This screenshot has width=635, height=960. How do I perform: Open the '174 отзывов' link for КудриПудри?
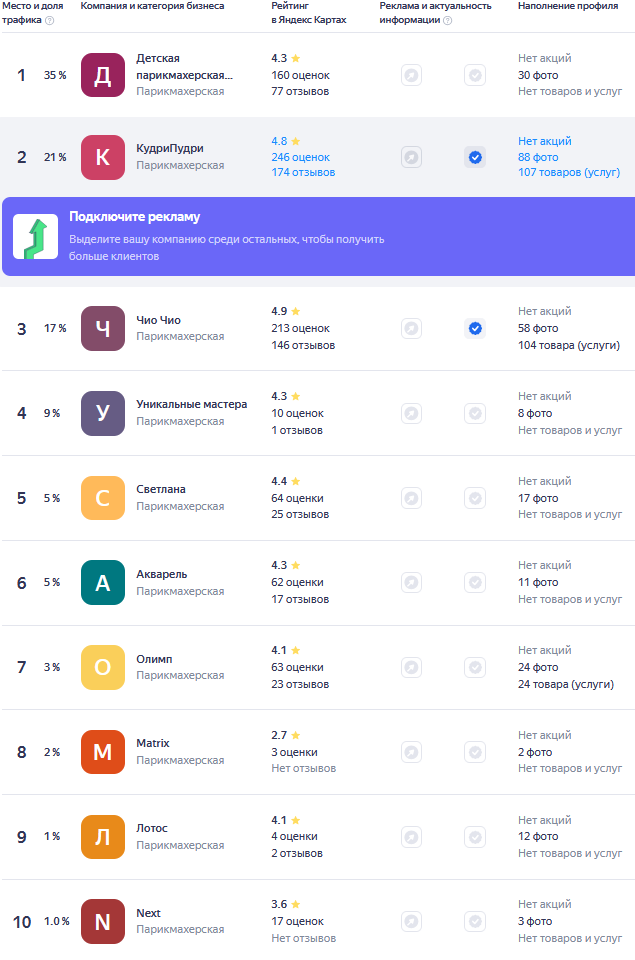click(x=303, y=173)
